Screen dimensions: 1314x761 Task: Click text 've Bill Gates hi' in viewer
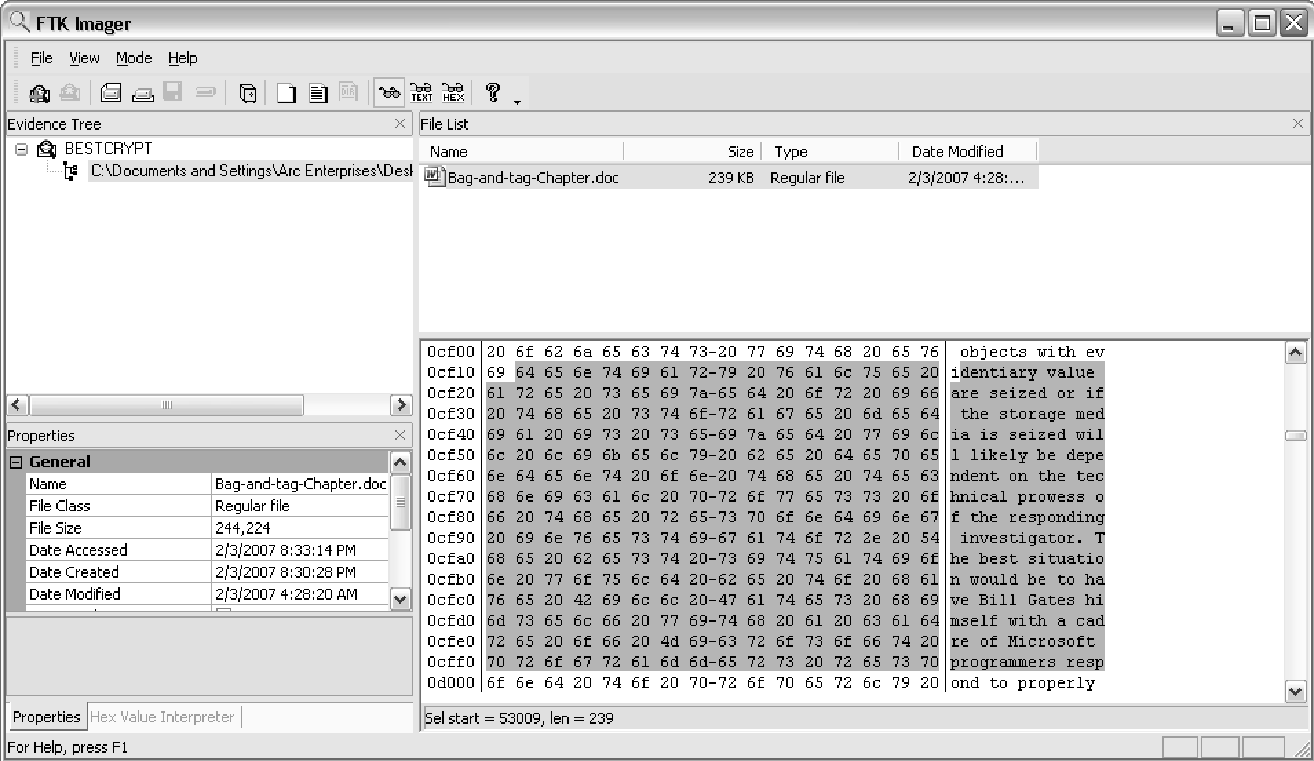(x=1028, y=601)
